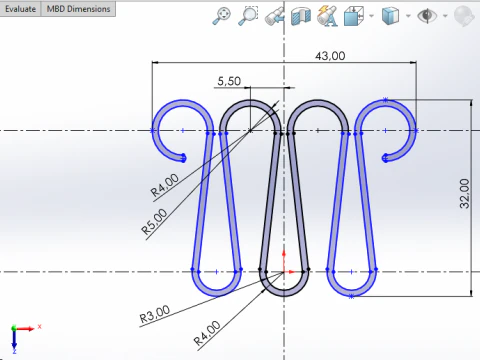Select Zoom to Area tool
This screenshot has width=480, height=360.
tap(248, 16)
